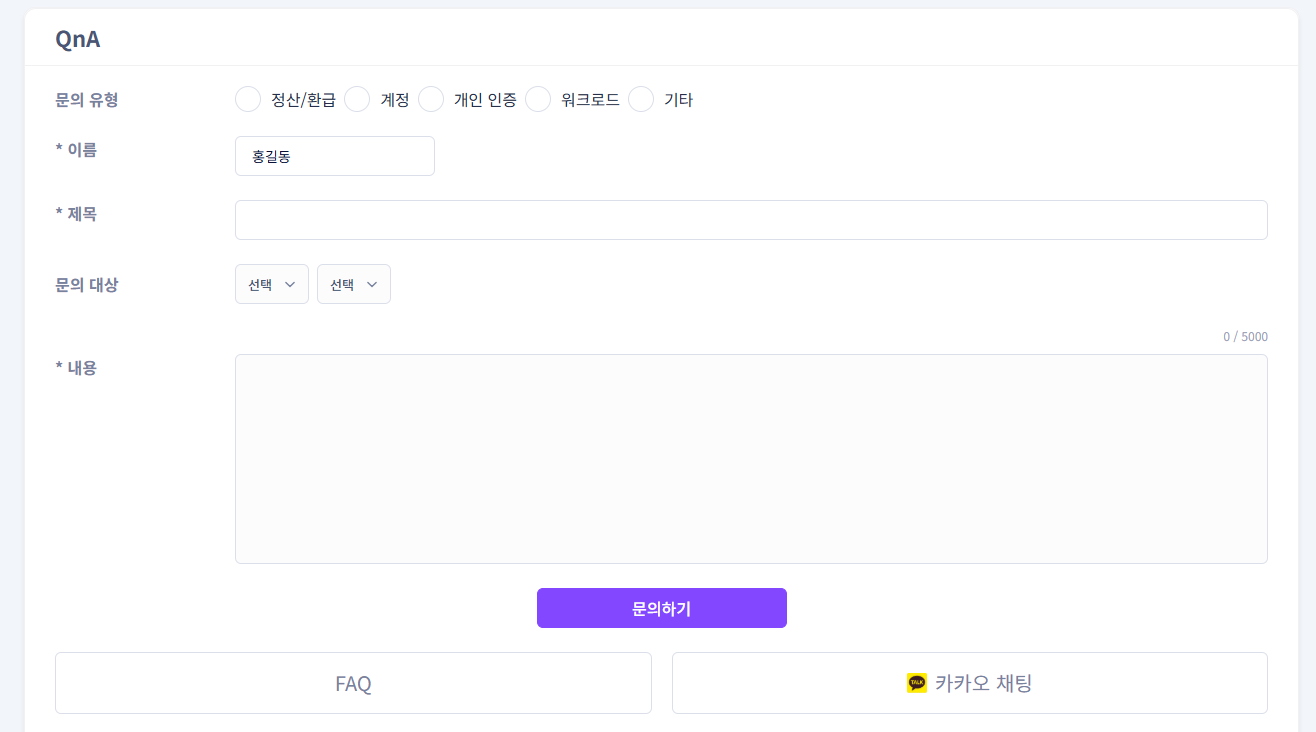This screenshot has height=732, width=1316.
Task: Select the 개인 인증 inquiry type radio button
Action: pos(430,99)
